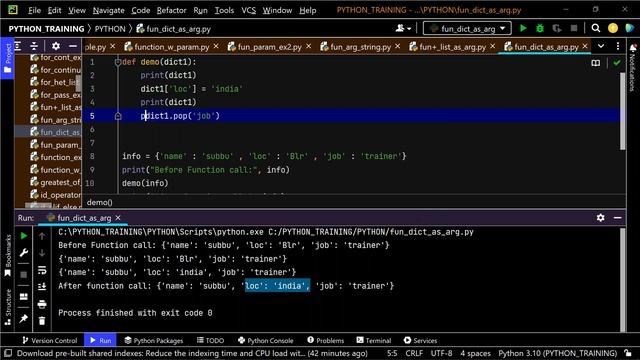This screenshot has width=640, height=360.
Task: Open the VCS menu
Action: pos(248,10)
